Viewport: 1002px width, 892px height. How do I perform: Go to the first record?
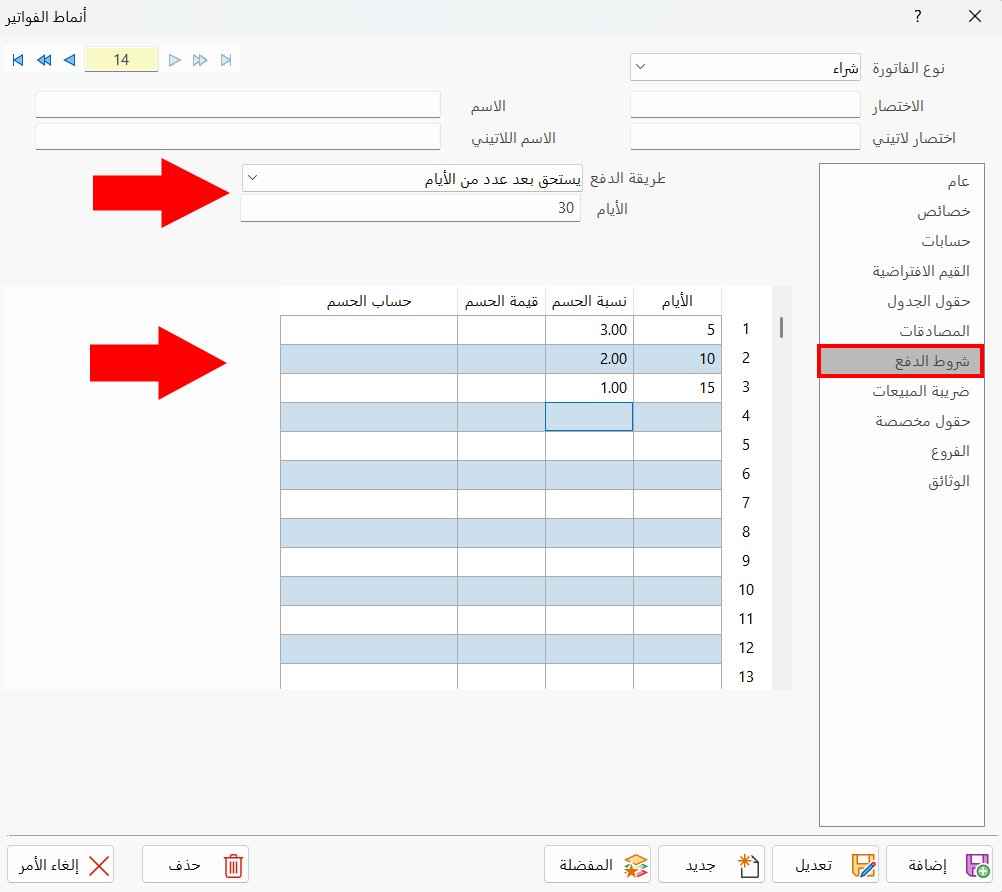click(x=18, y=60)
